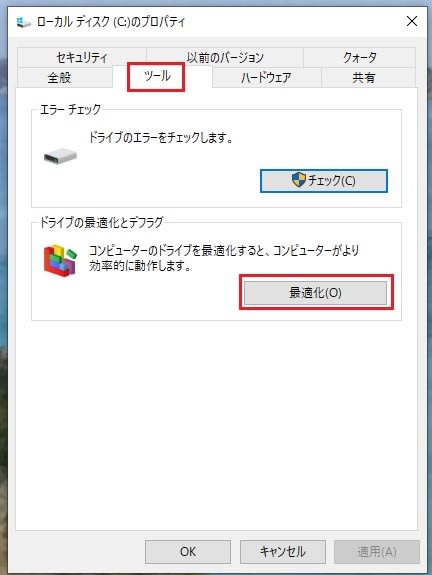Switch to the セキュリティ tab
Viewport: 432px width, 575px height.
(x=81, y=57)
